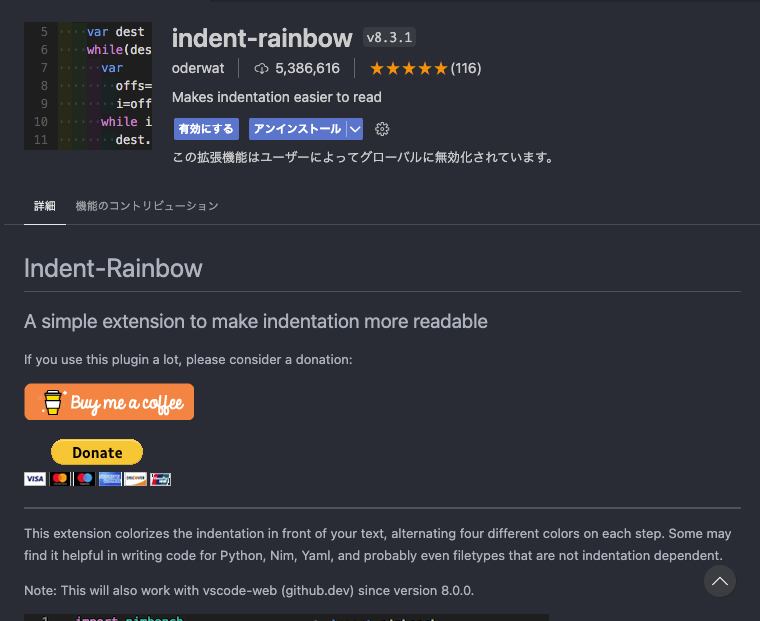This screenshot has height=621, width=760.
Task: Click the Buy me a coffee button
Action: (109, 402)
